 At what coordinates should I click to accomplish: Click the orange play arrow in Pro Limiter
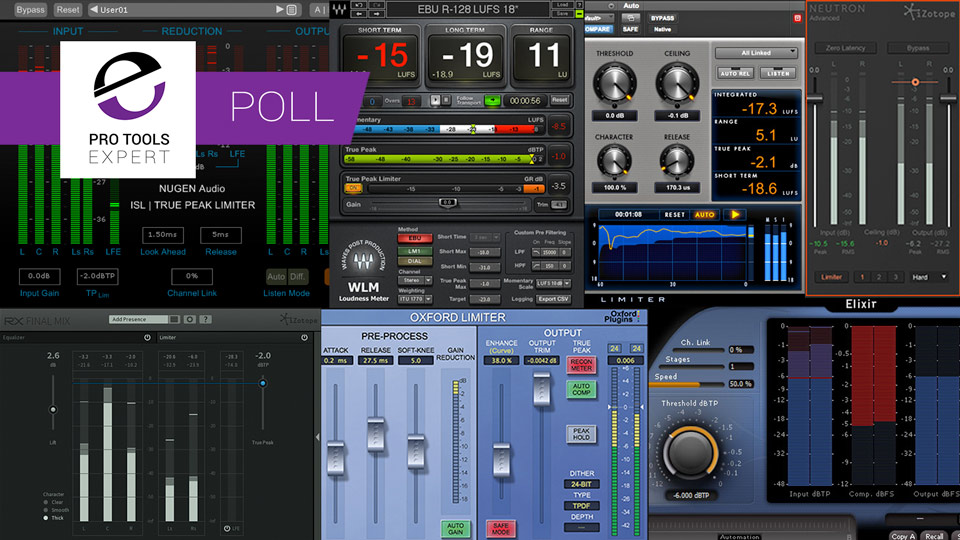(x=735, y=215)
